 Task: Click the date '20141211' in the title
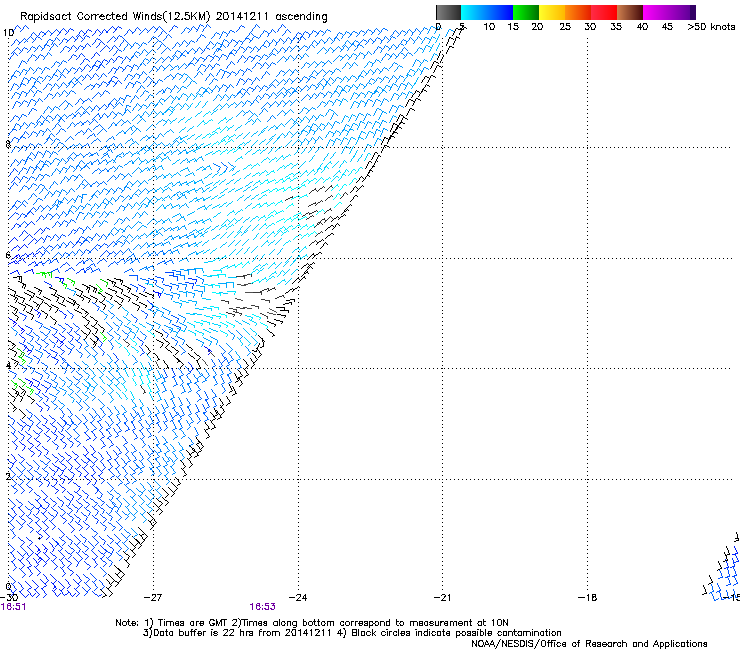pos(242,17)
